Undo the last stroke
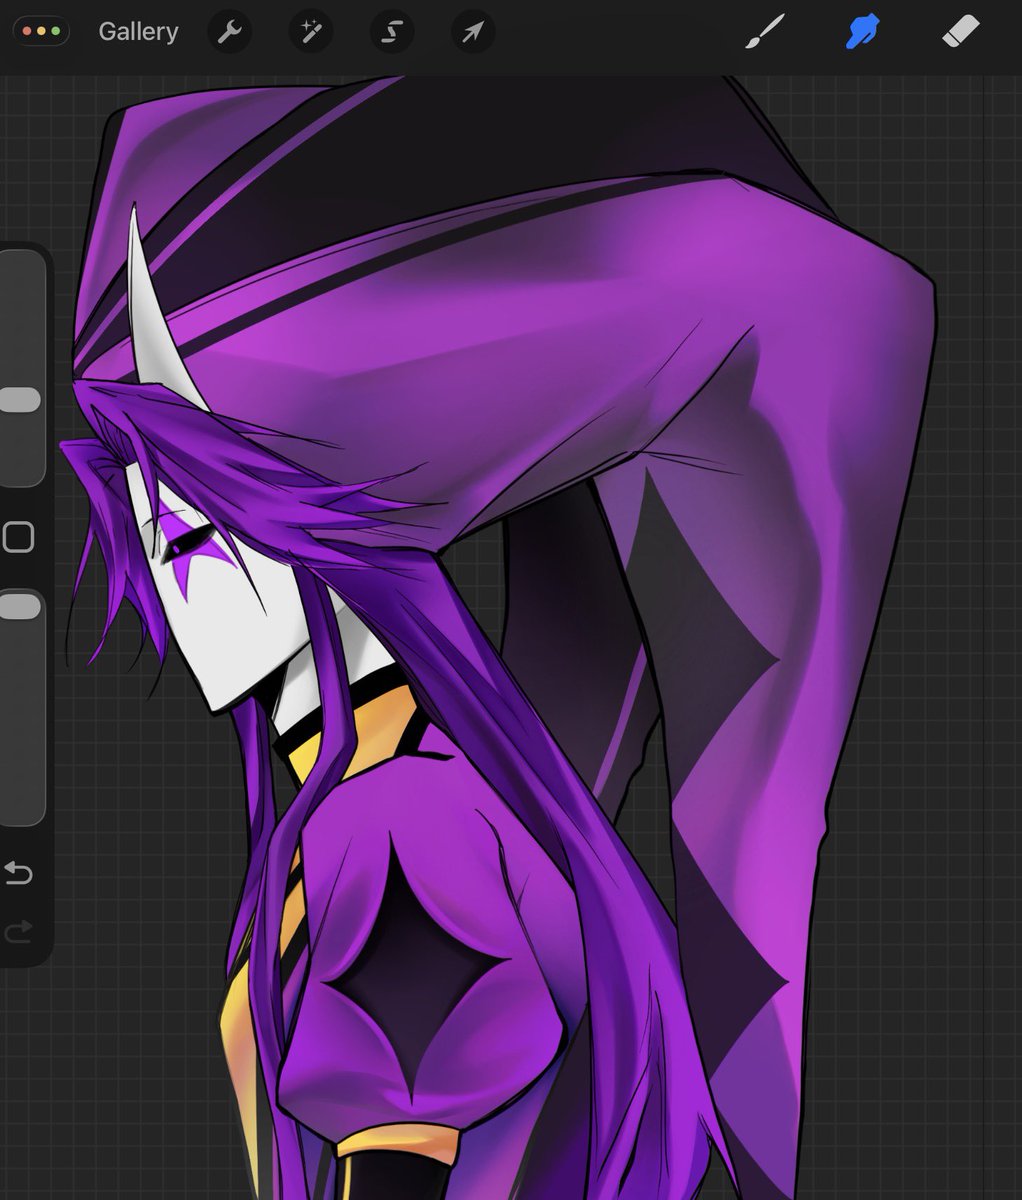The height and width of the screenshot is (1200, 1022). tap(19, 873)
